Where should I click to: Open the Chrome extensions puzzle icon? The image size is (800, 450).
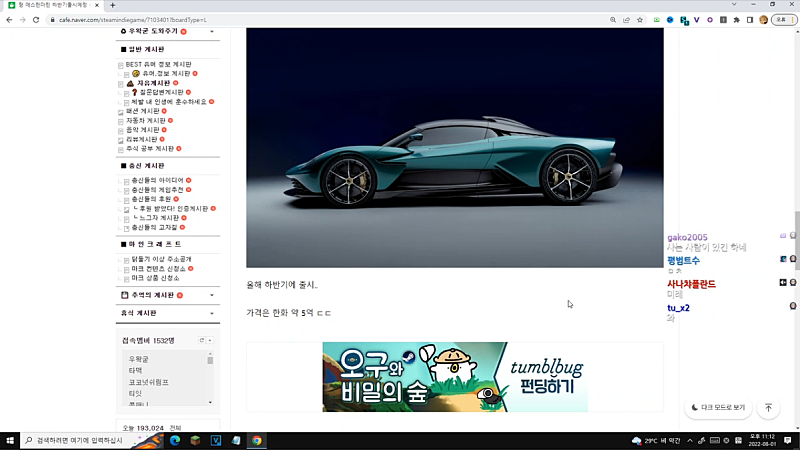coord(735,19)
